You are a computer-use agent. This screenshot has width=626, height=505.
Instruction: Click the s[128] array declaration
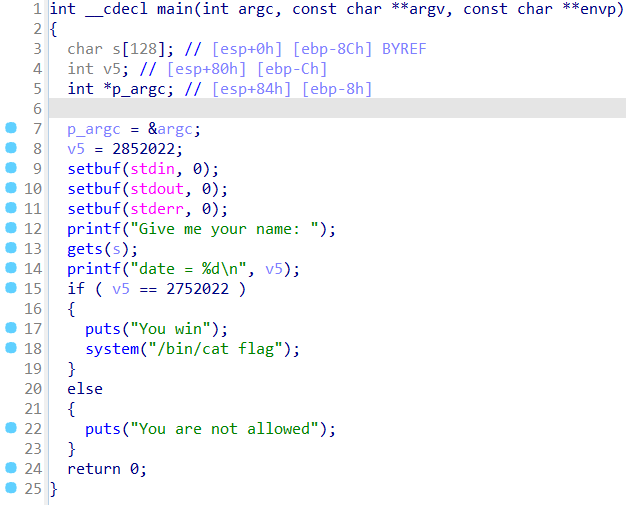[139, 50]
